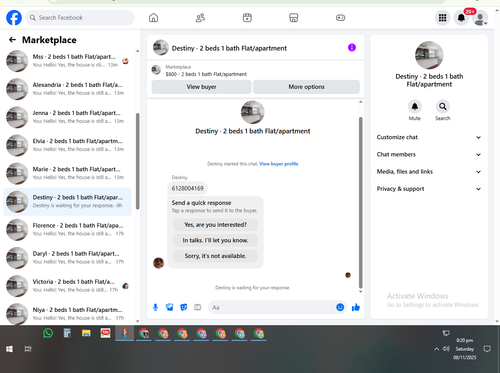This screenshot has height=373, width=500.
Task: Open the View buyer profile link
Action: 279,164
